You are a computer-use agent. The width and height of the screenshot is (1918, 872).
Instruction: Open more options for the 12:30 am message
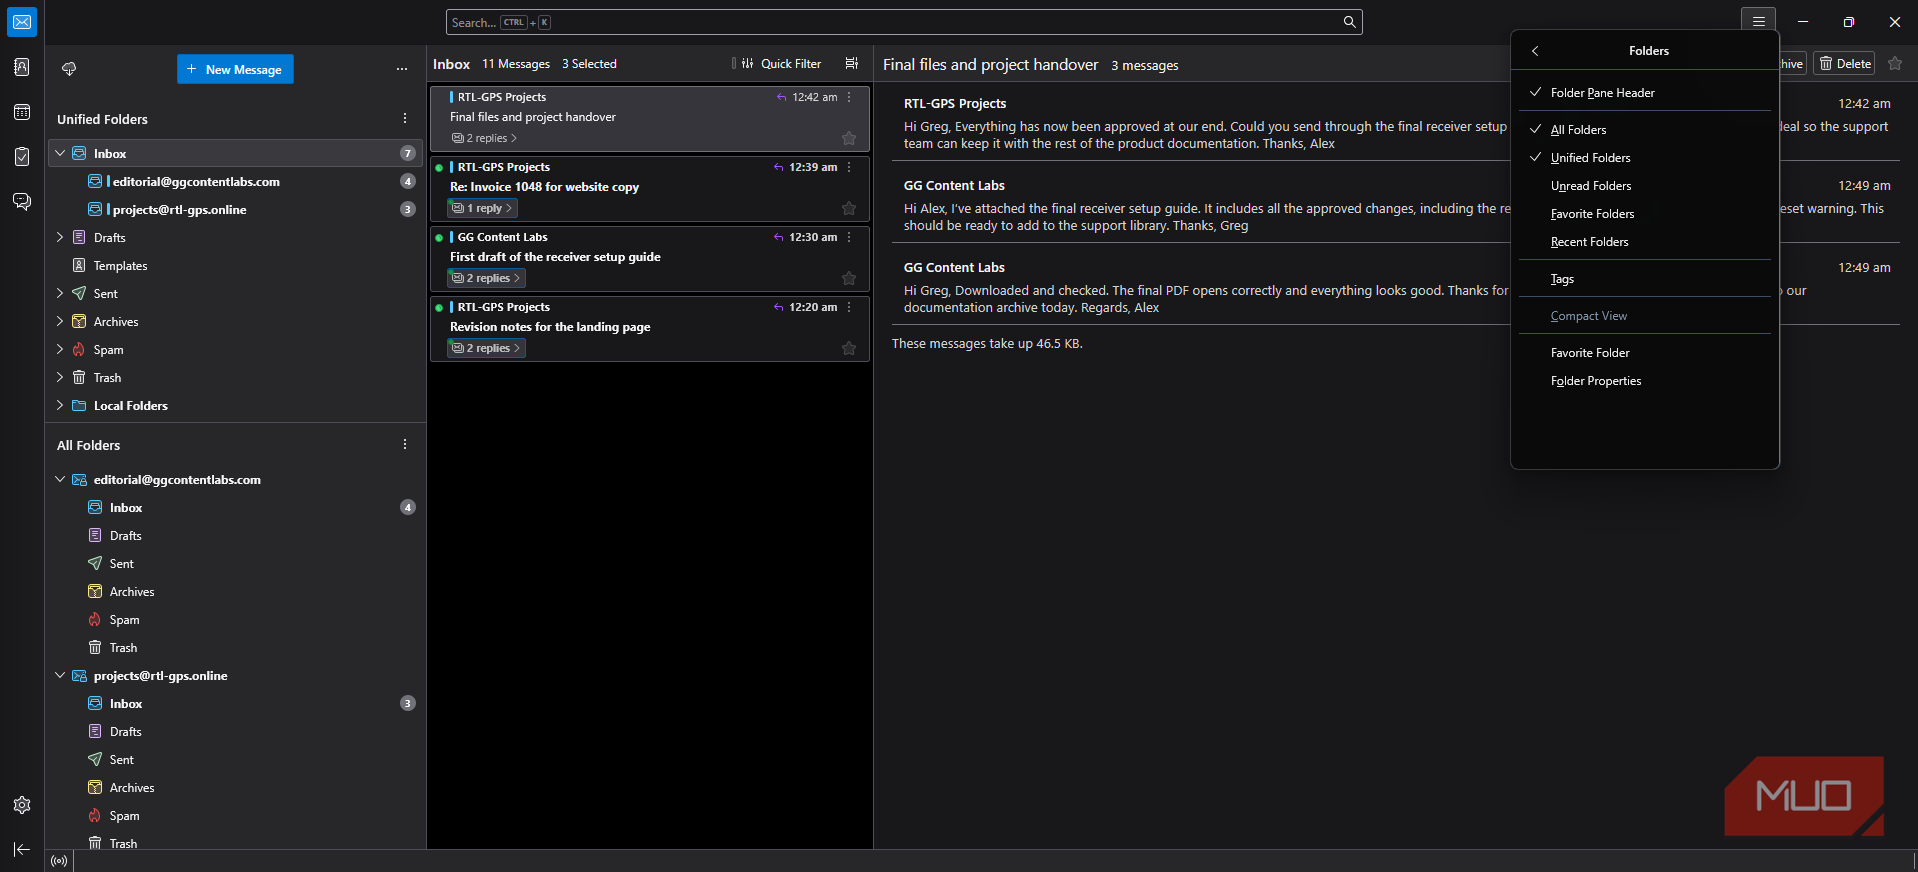pos(849,237)
